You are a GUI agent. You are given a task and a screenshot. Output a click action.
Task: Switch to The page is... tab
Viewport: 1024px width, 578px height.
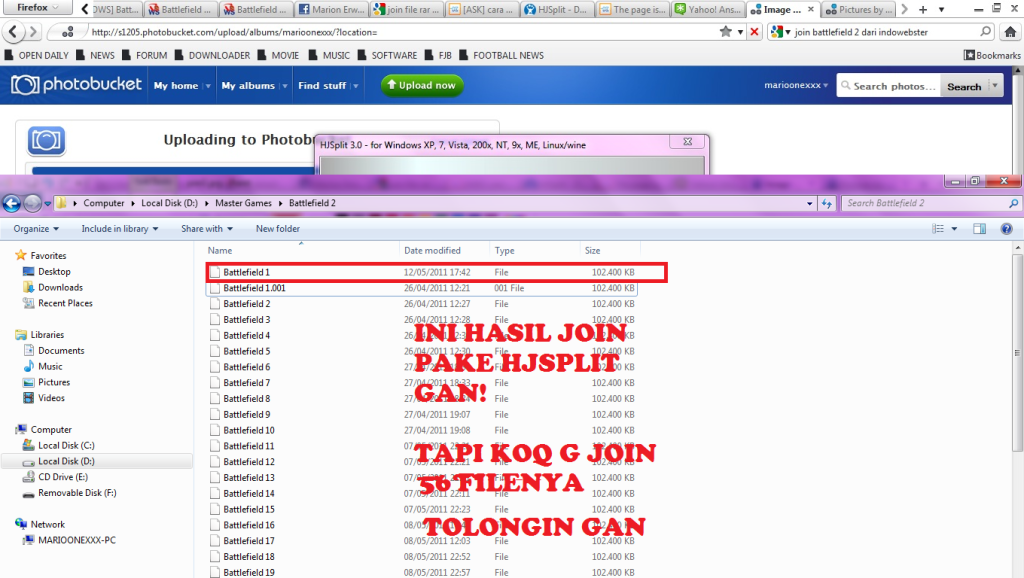[x=632, y=9]
